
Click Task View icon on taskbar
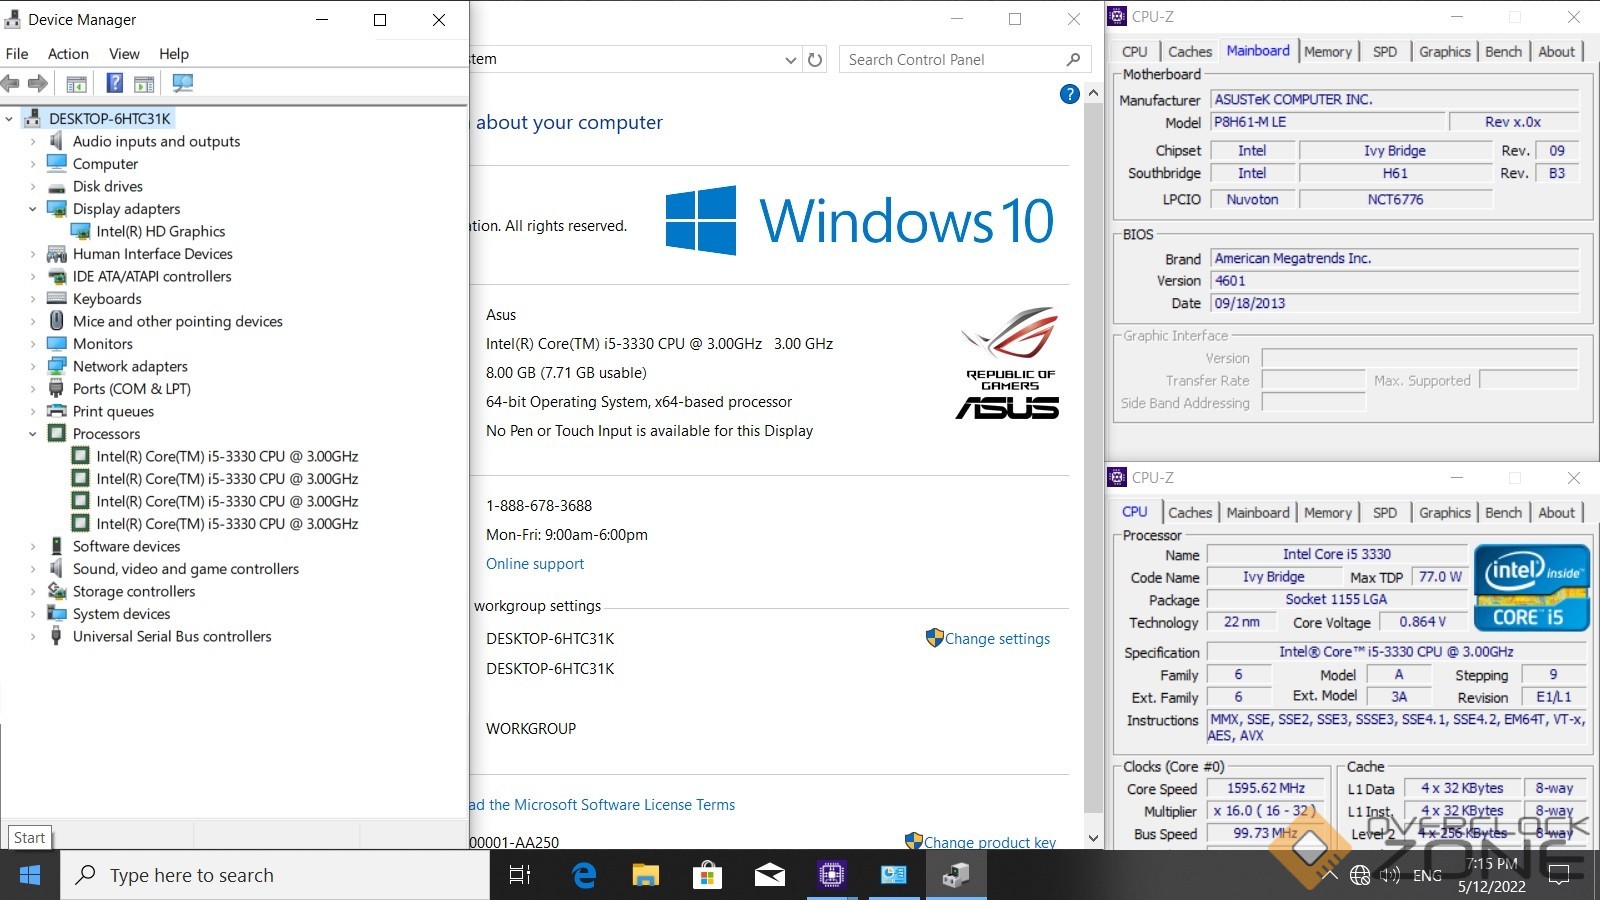click(x=520, y=876)
